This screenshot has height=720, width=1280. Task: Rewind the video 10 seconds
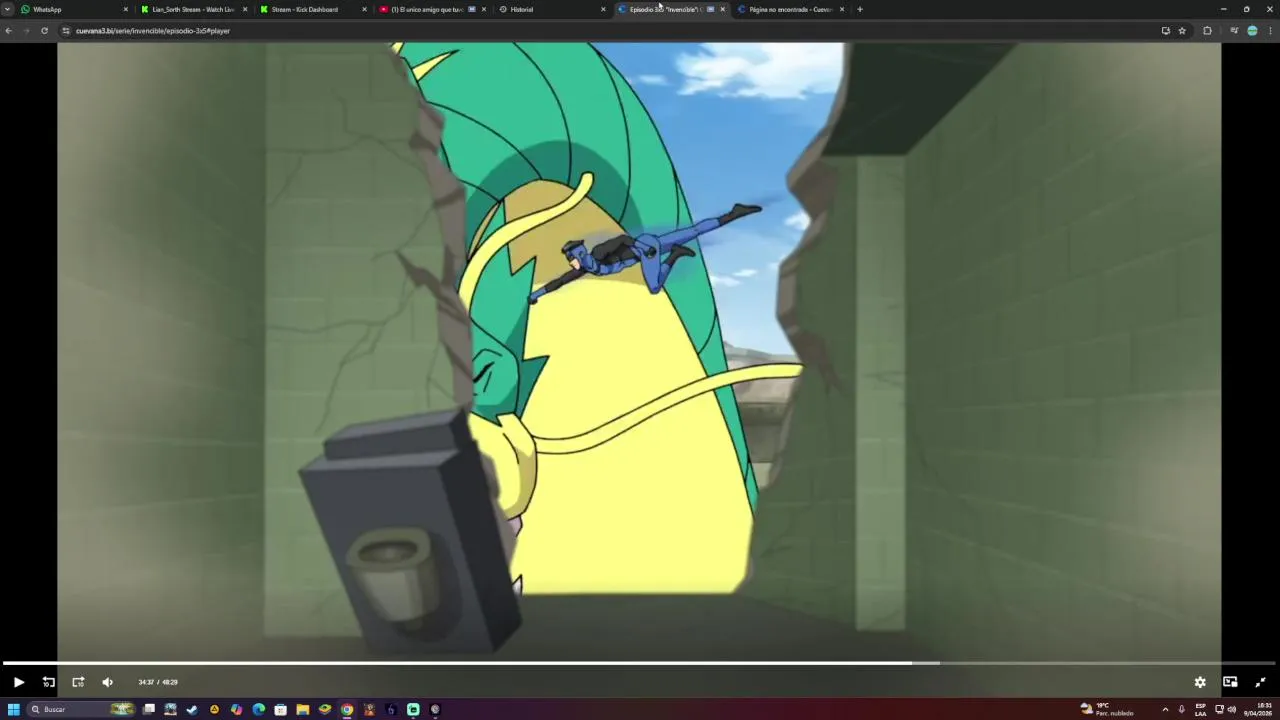coord(48,682)
